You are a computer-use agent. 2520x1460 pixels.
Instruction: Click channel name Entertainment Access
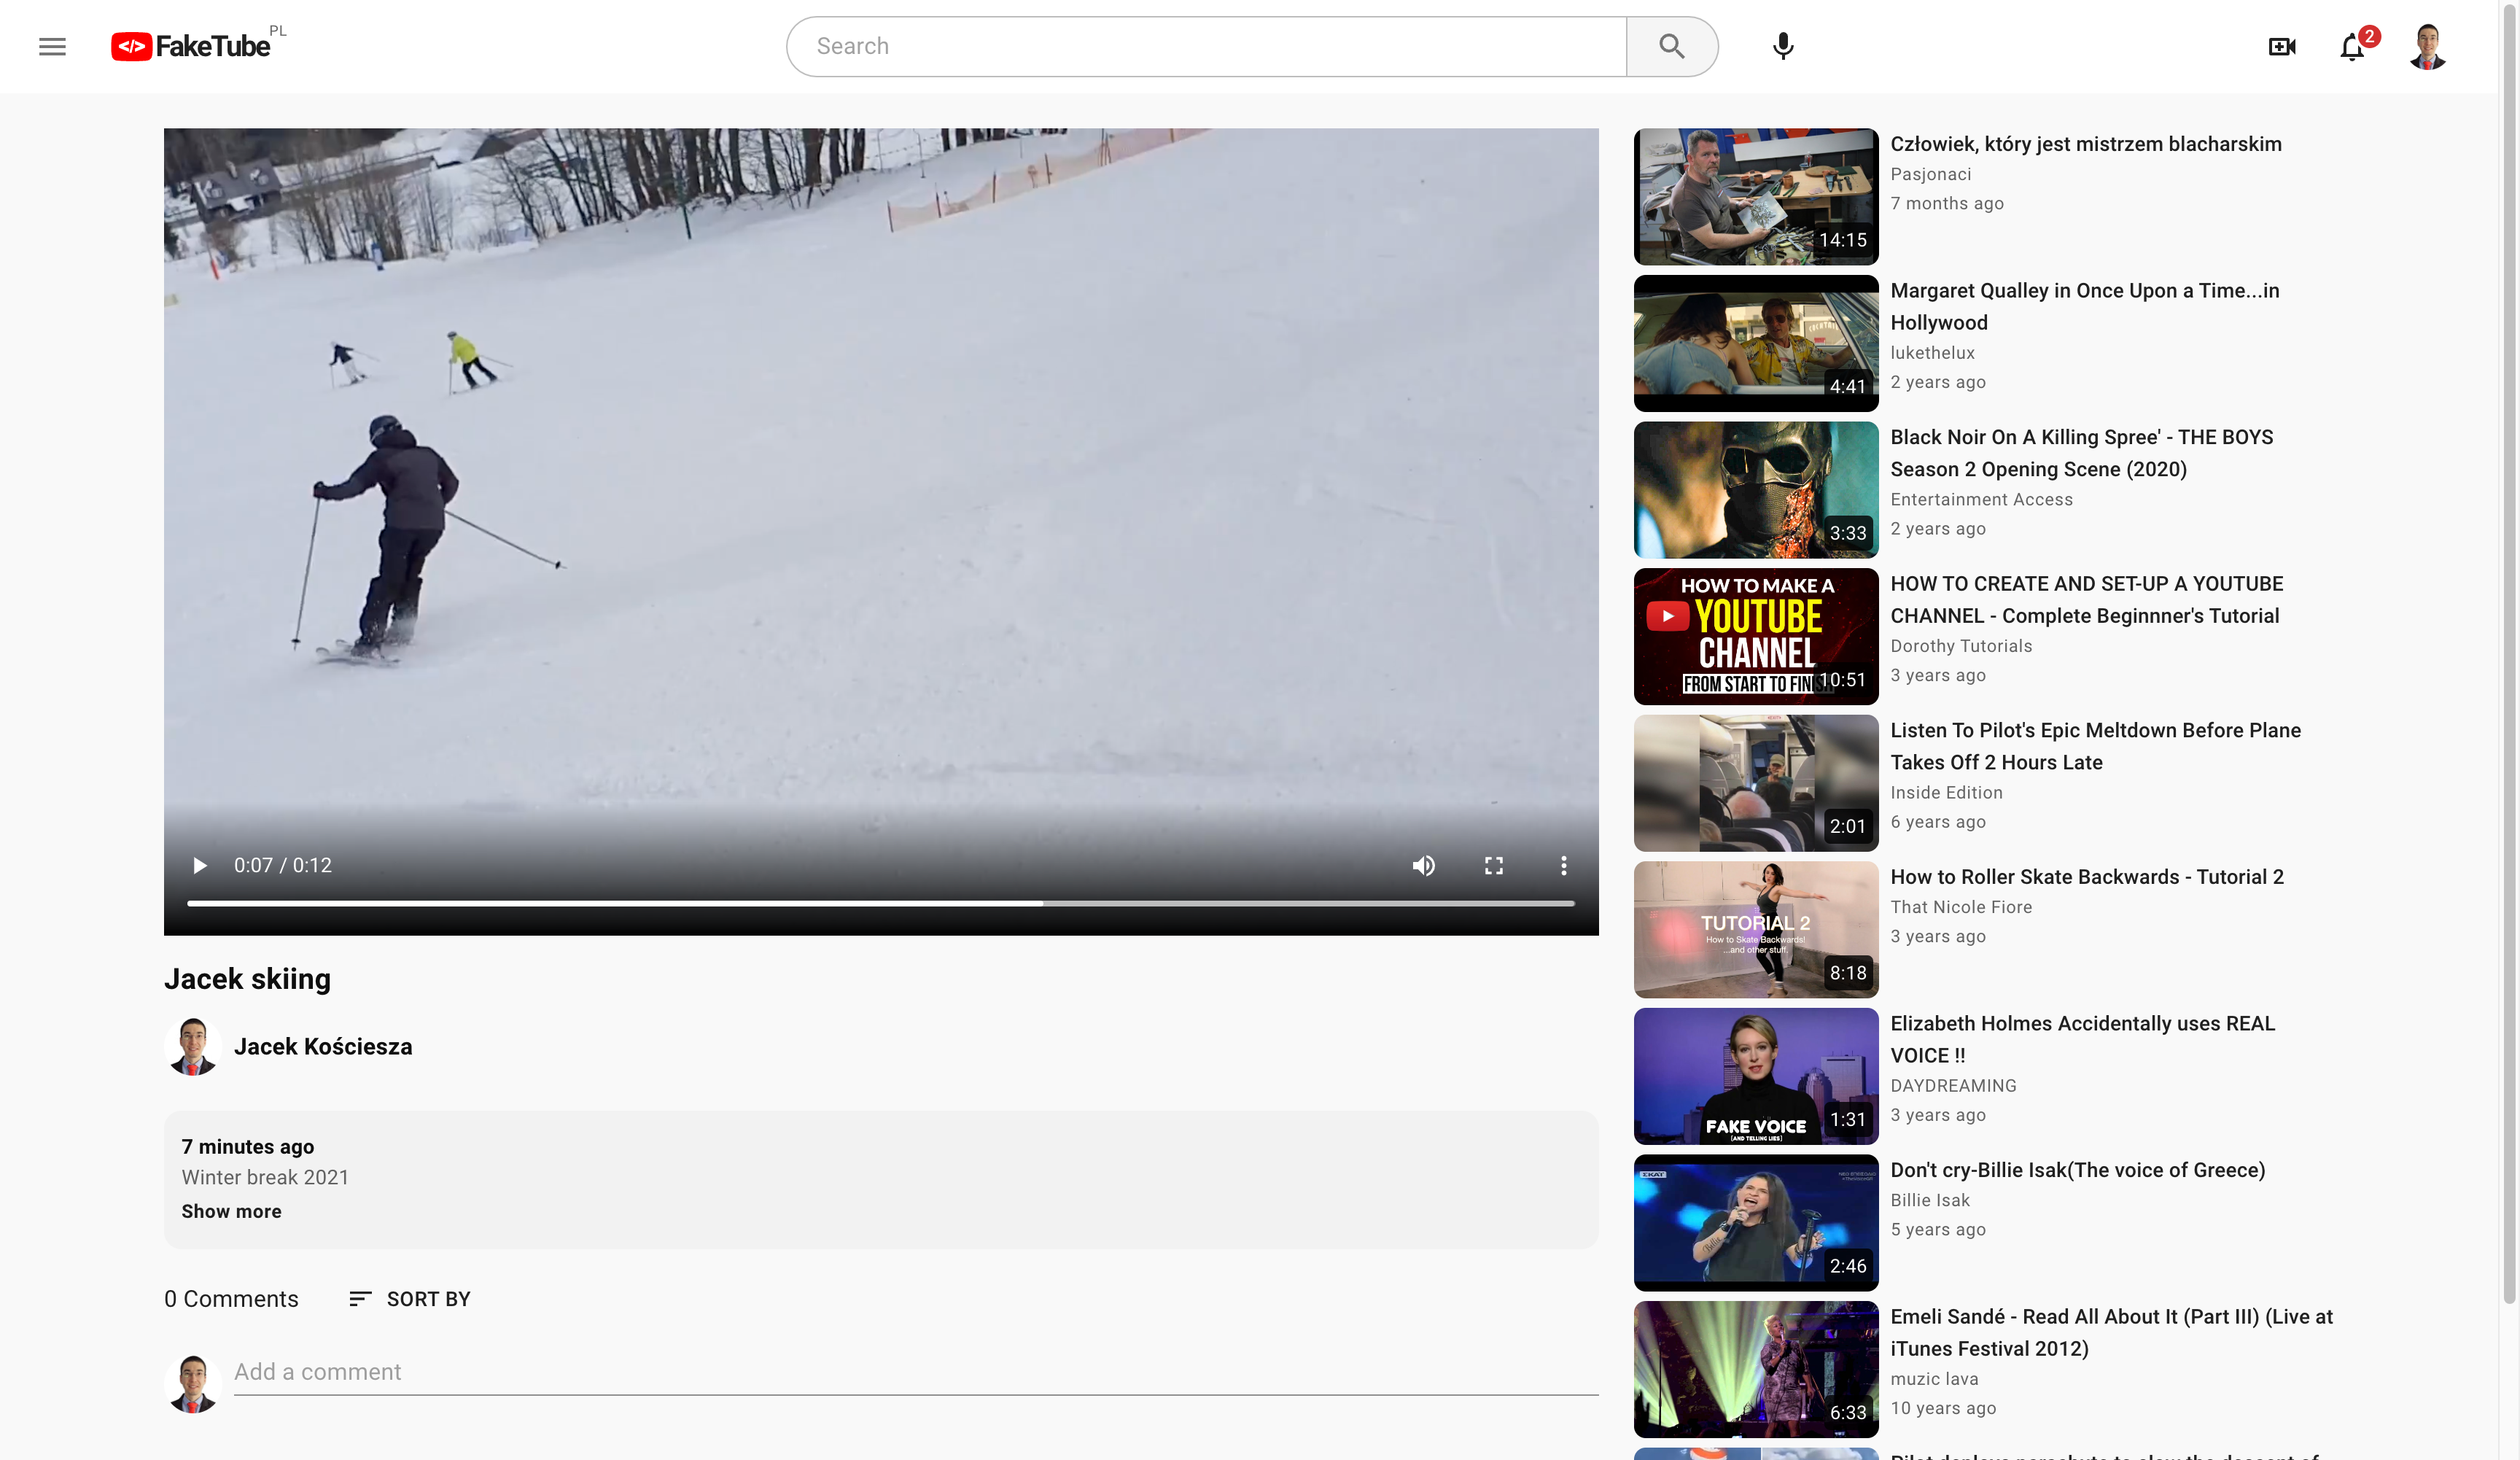pyautogui.click(x=1982, y=499)
